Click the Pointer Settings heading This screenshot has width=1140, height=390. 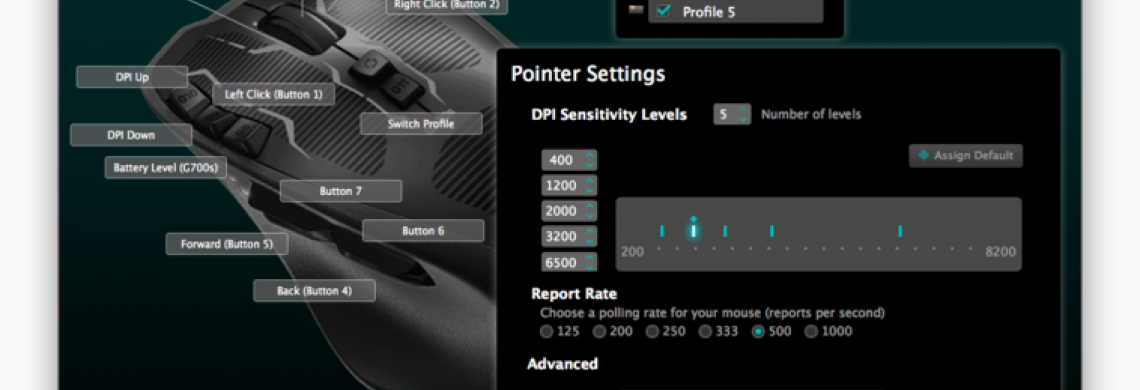coord(587,74)
